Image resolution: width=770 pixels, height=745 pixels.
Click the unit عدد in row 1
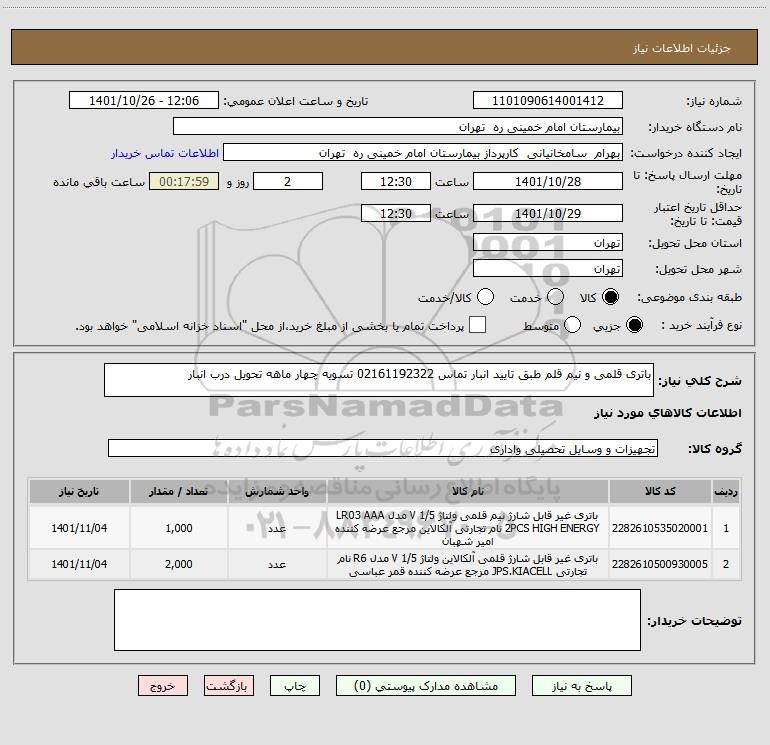pyautogui.click(x=277, y=528)
